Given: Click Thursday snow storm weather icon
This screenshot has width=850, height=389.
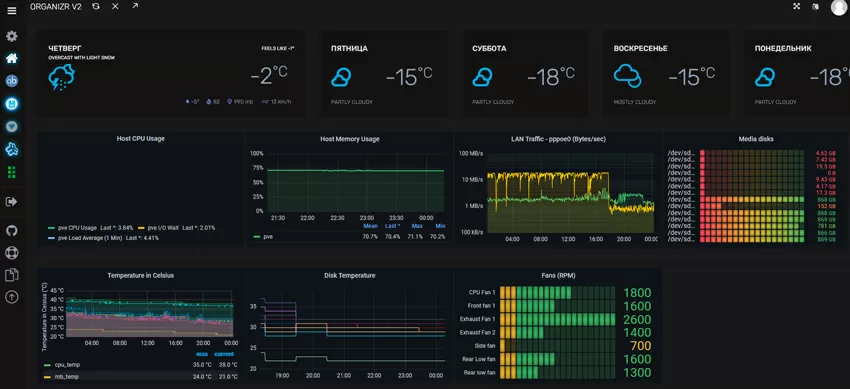Looking at the screenshot, I should (61, 77).
